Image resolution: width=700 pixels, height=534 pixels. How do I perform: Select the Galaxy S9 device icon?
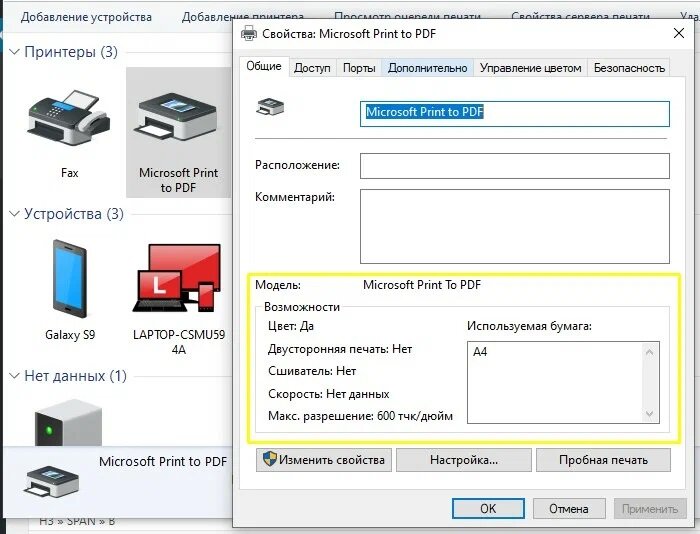(70, 279)
